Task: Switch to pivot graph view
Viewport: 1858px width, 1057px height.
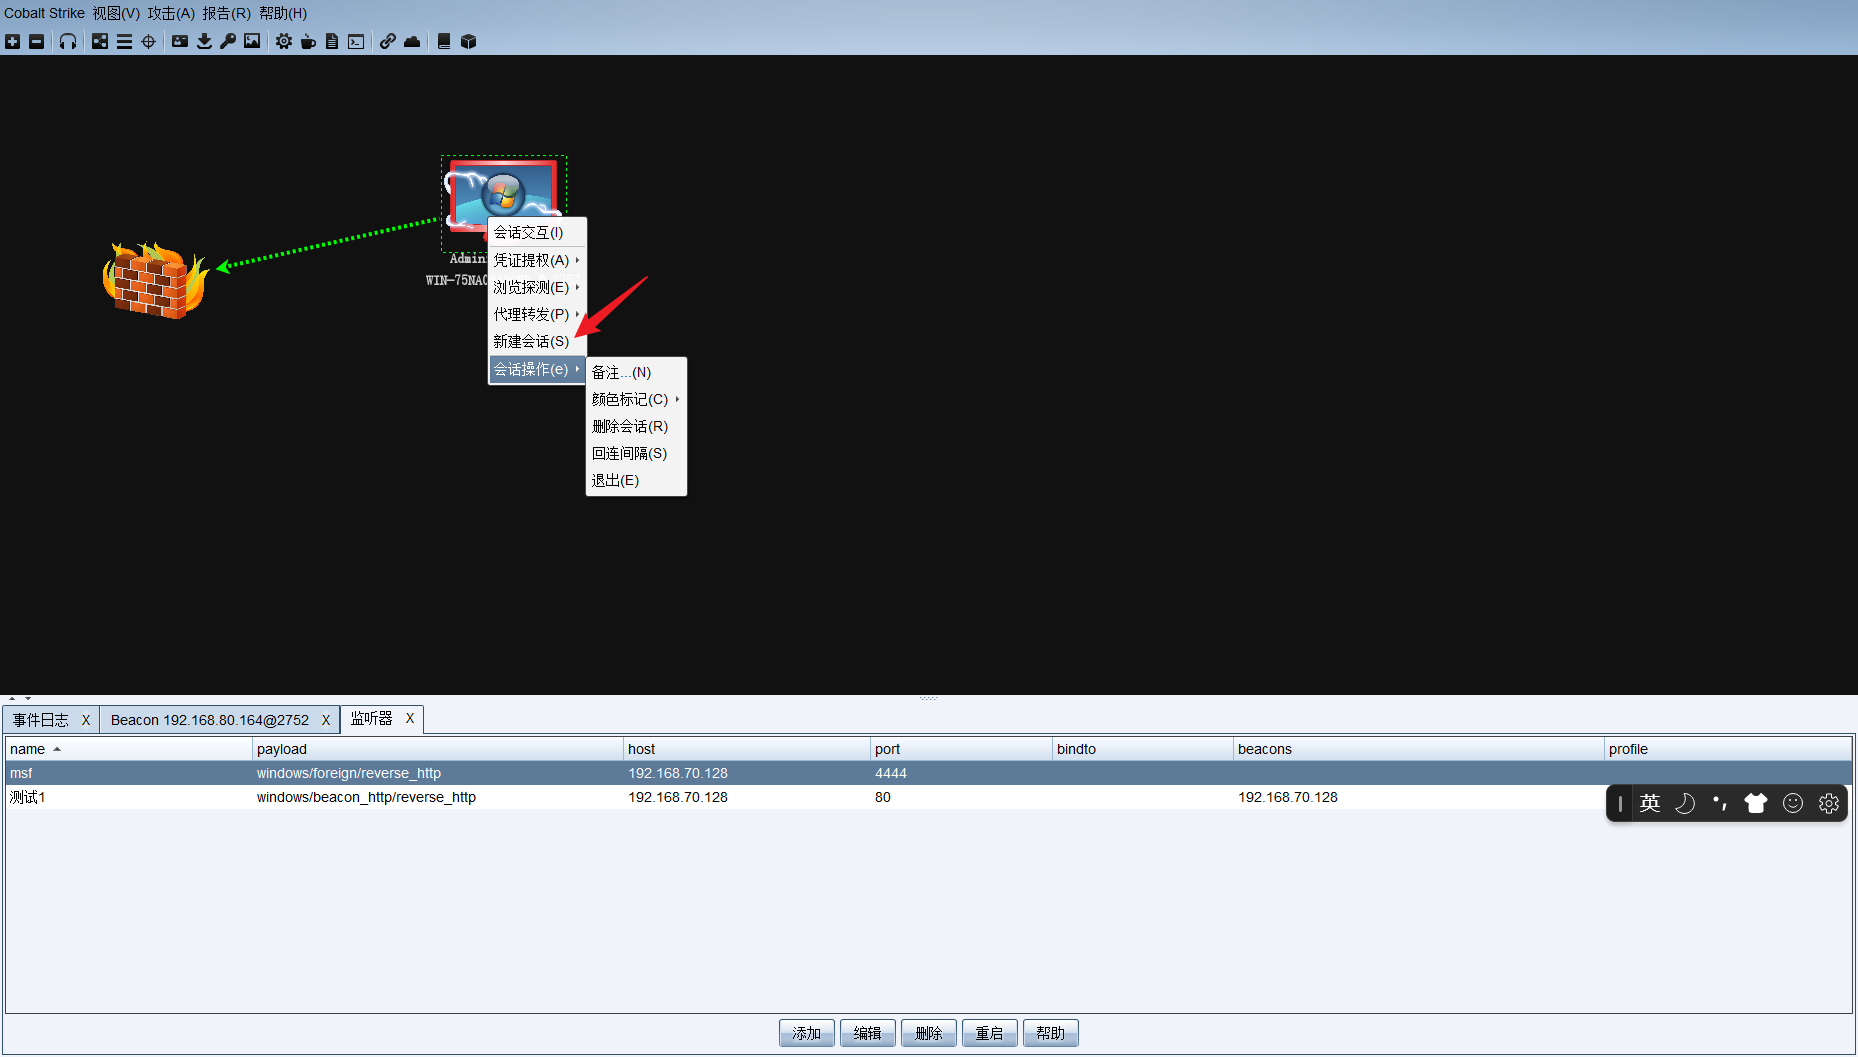Action: [x=100, y=41]
